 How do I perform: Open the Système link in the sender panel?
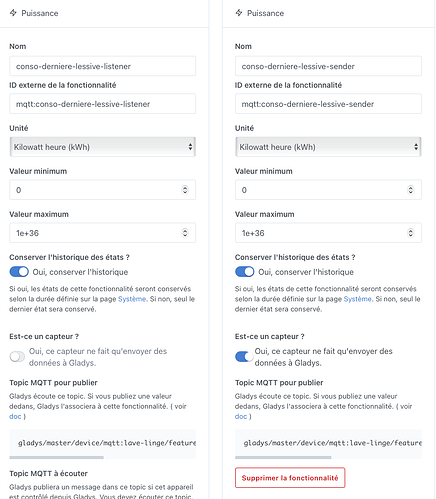(358, 299)
